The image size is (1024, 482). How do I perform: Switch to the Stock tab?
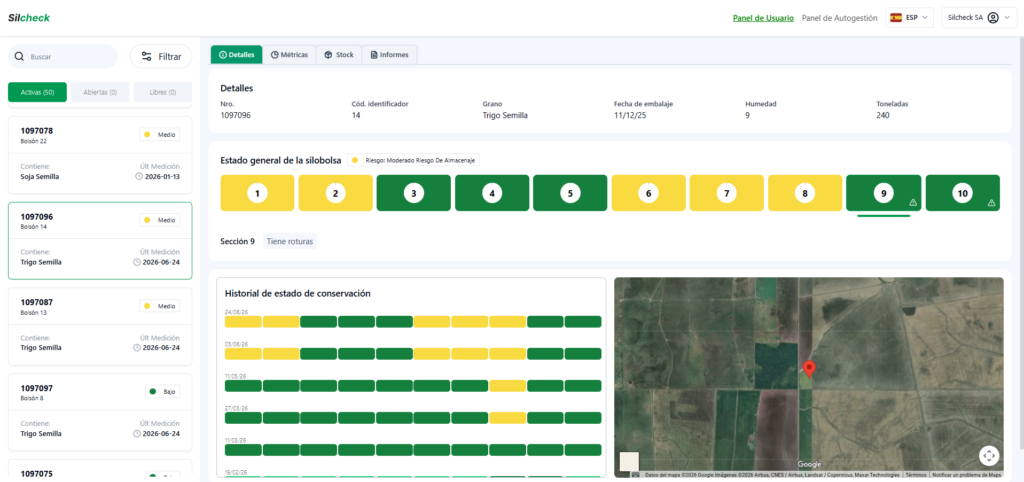(338, 55)
